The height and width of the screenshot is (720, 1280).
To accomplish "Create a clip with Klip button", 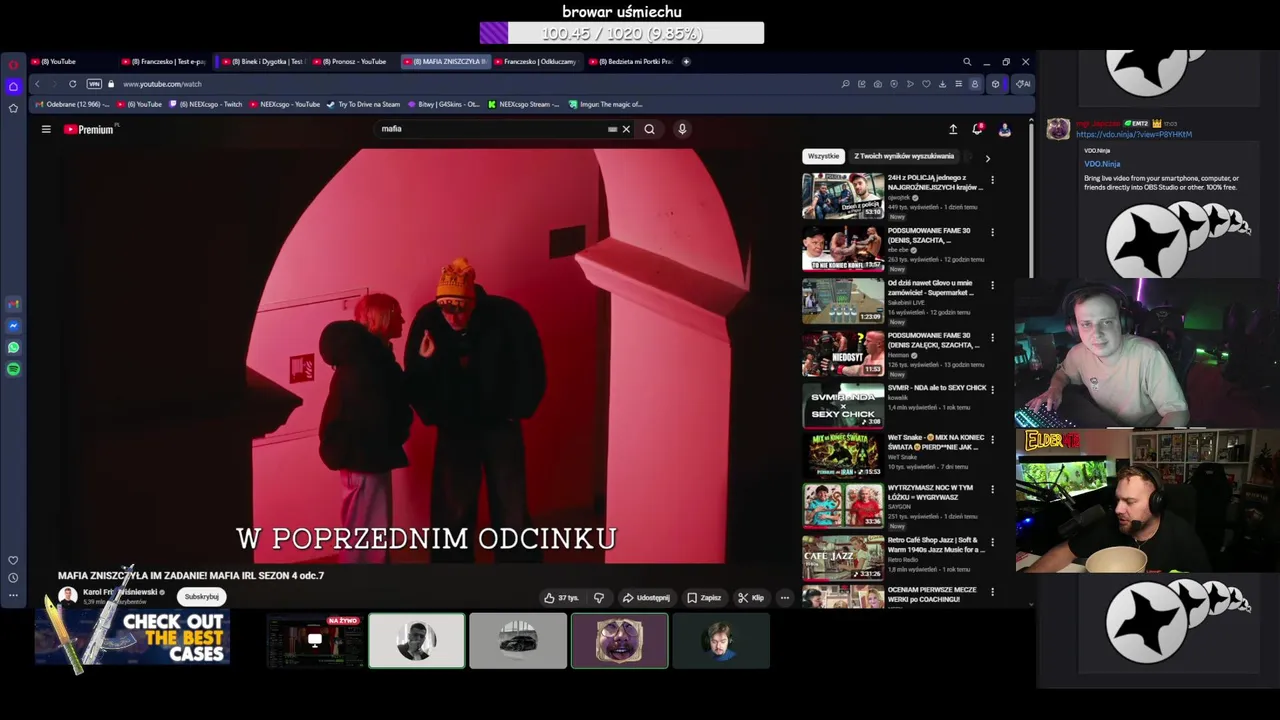I will [x=751, y=598].
